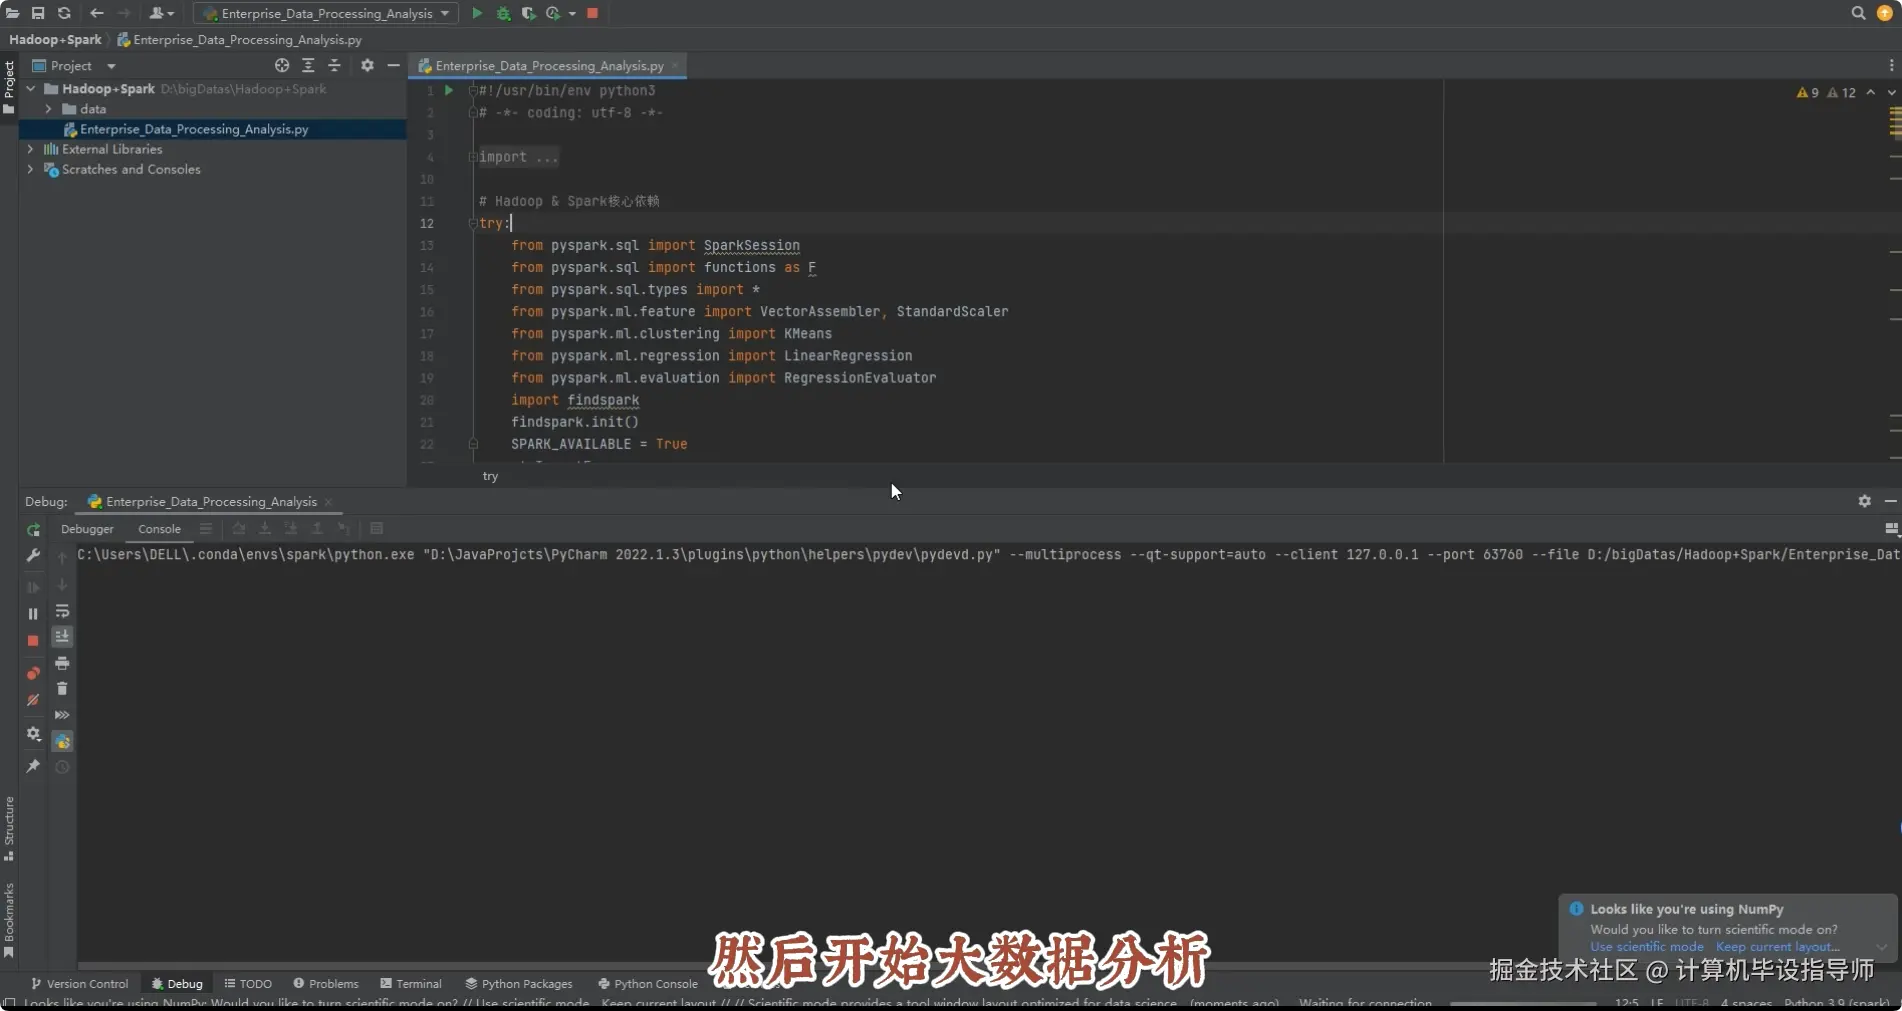Navigate back with the left arrow
This screenshot has width=1902, height=1011.
(x=97, y=13)
